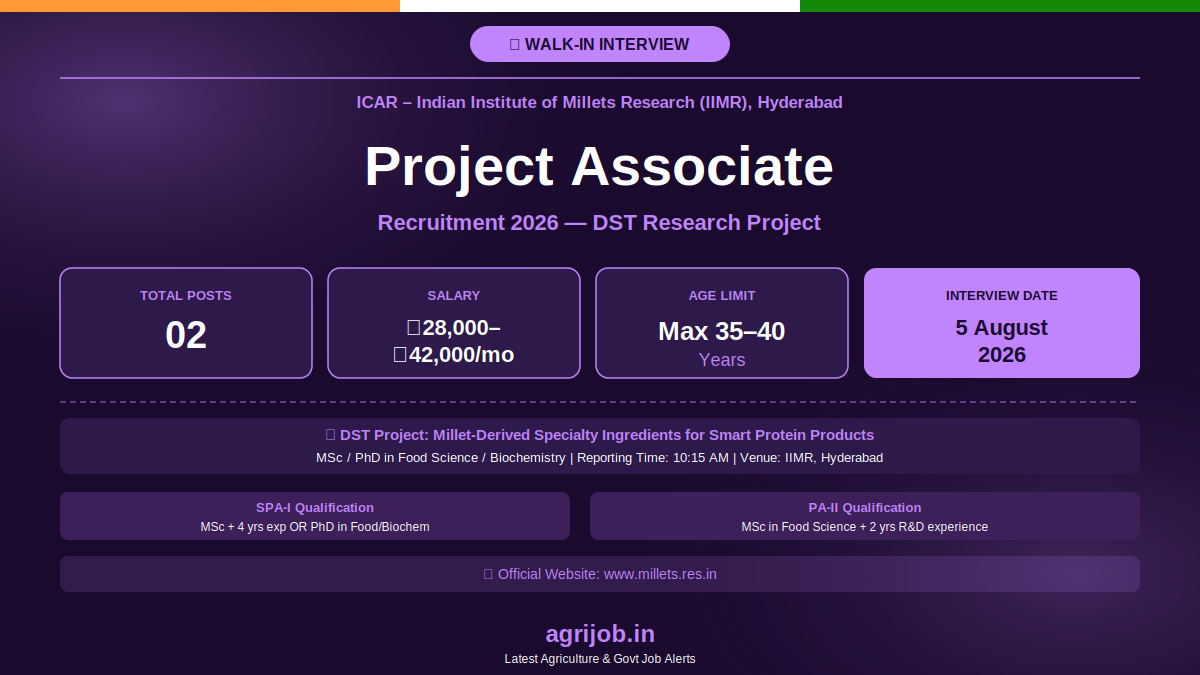This screenshot has width=1200, height=675.
Task: Click the SALARY label
Action: [x=454, y=296]
